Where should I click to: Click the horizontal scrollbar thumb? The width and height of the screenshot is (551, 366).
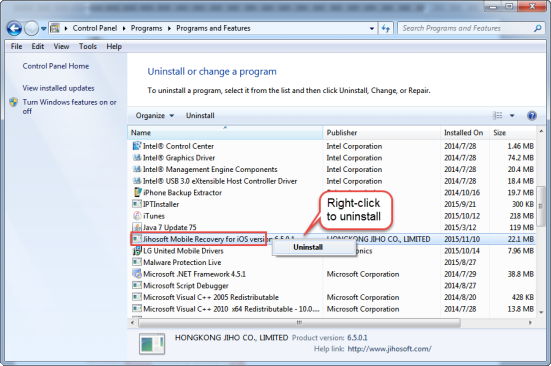tap(299, 322)
